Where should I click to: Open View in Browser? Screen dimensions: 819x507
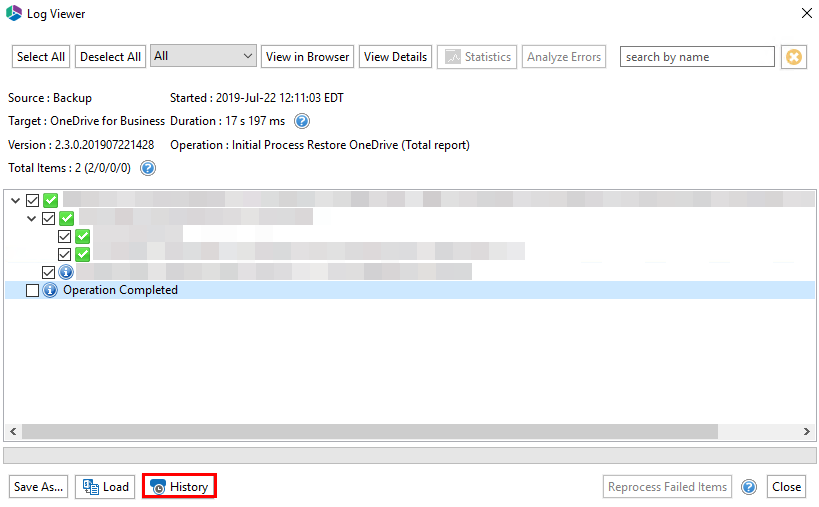pyautogui.click(x=307, y=56)
